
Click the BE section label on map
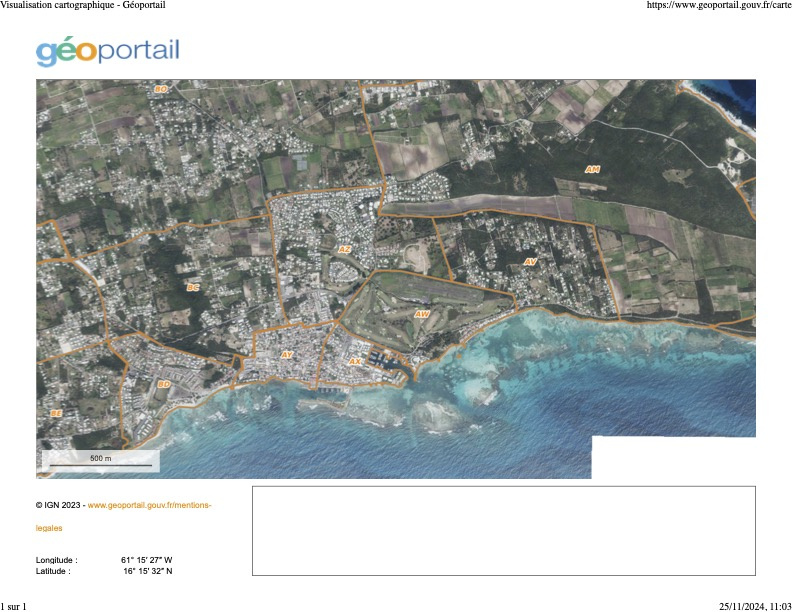56,412
